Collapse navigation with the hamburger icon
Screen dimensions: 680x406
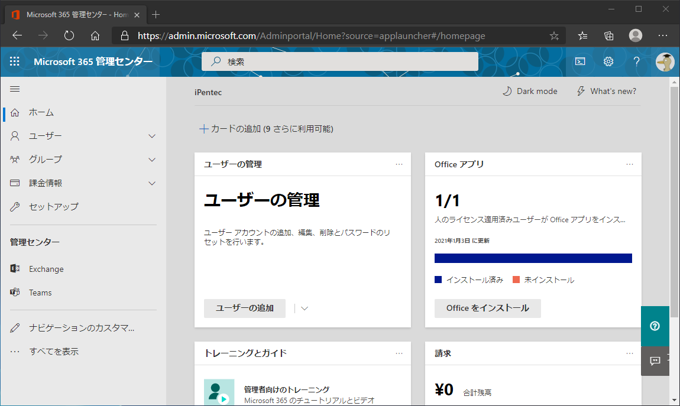[14, 89]
